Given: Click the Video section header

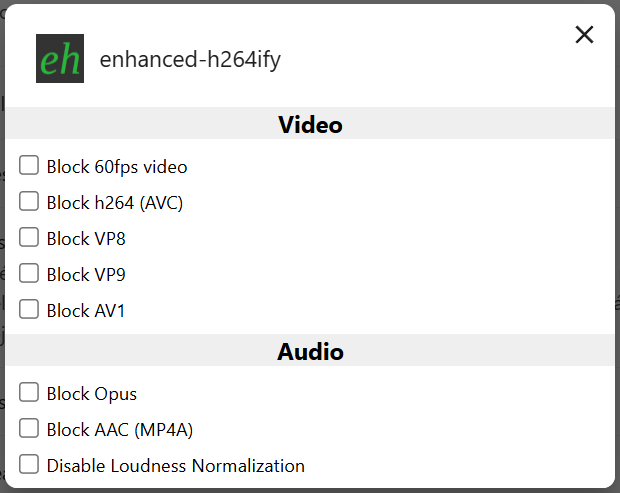Looking at the screenshot, I should 310,125.
